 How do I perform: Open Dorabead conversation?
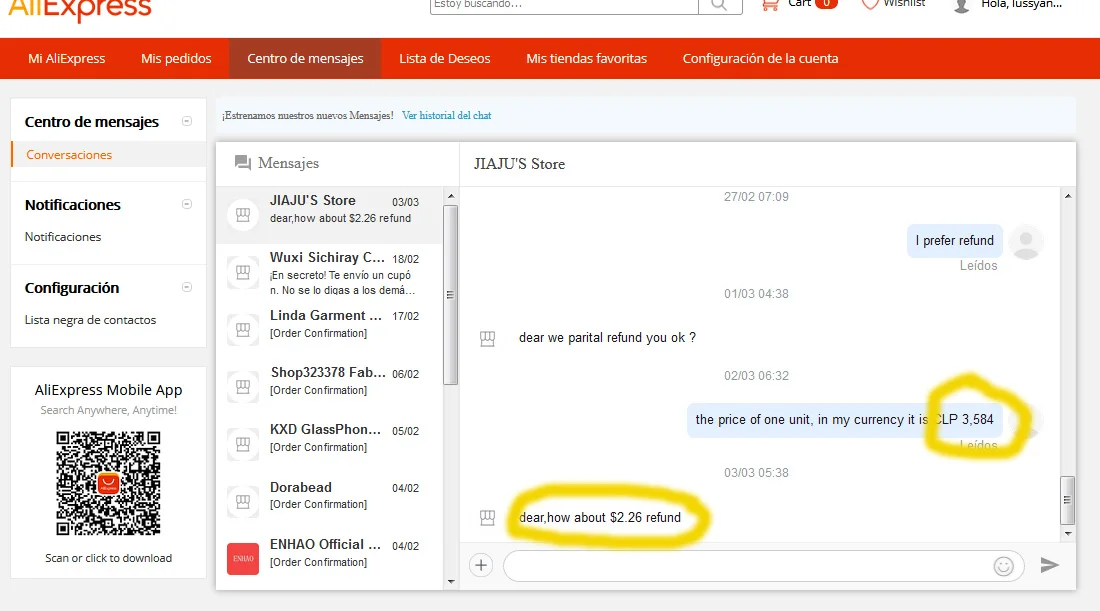[330, 502]
